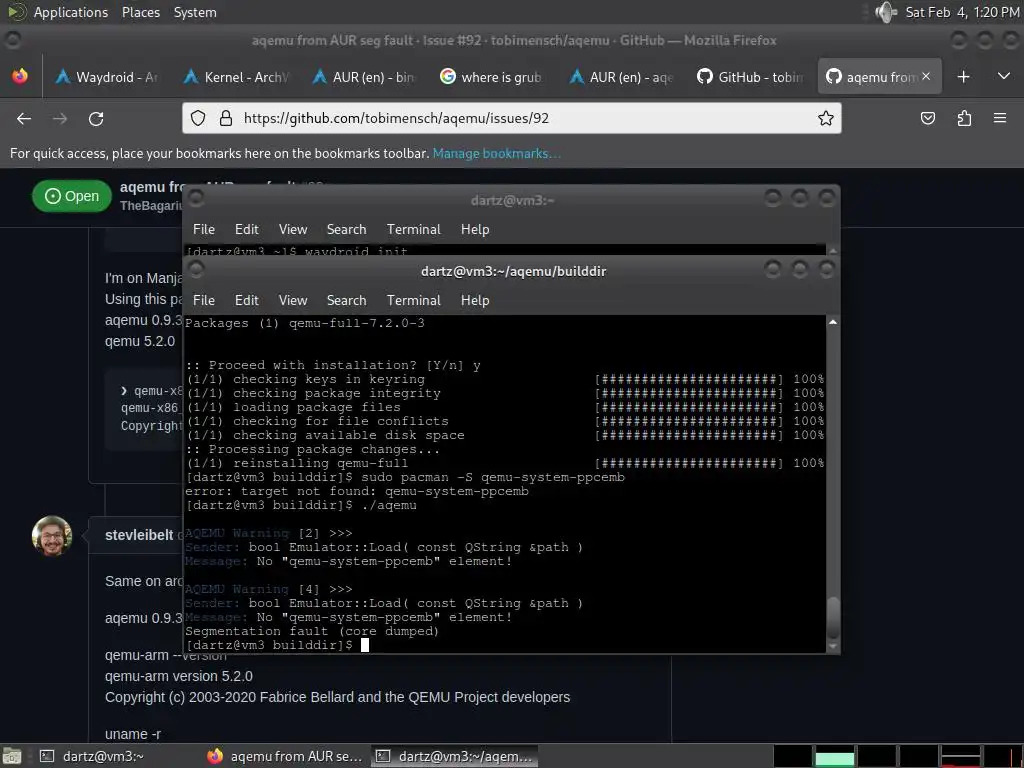Viewport: 1024px width, 768px height.
Task: Click the 'error: target not found' line
Action: point(357,491)
